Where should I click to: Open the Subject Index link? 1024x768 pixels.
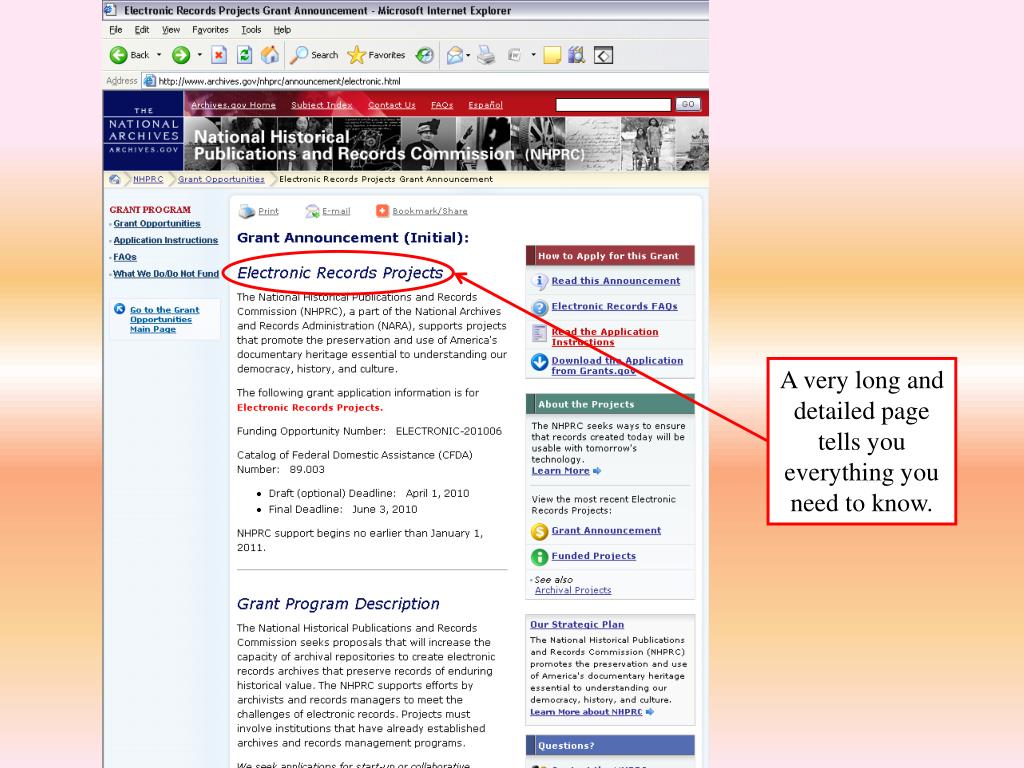[322, 105]
